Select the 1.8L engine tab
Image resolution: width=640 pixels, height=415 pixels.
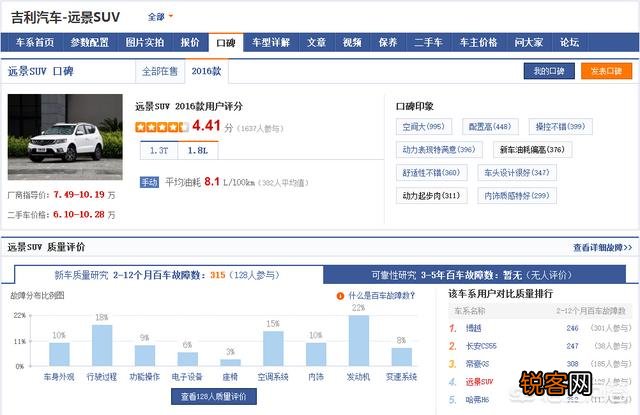(198, 150)
